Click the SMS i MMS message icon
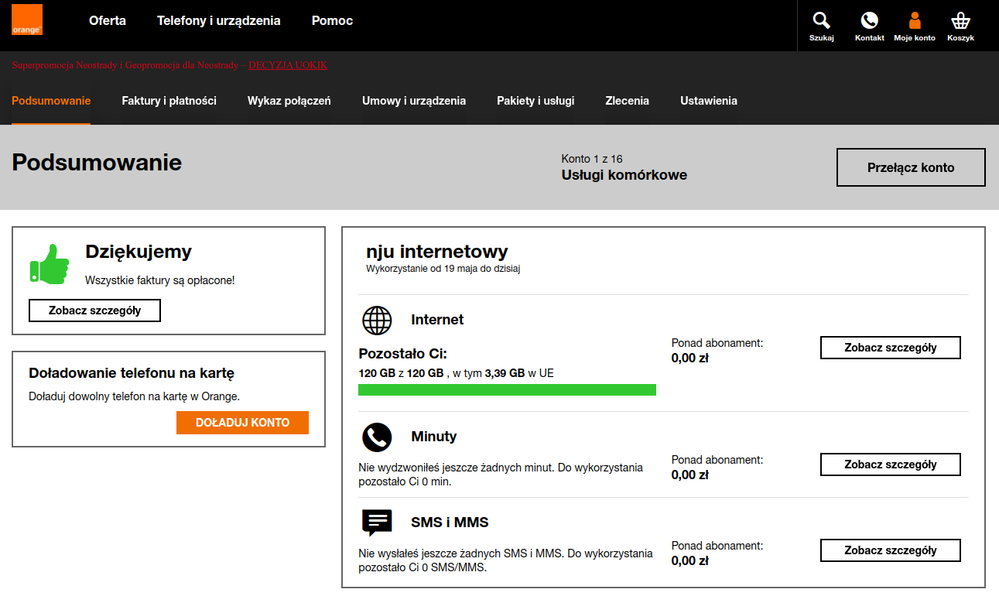The height and width of the screenshot is (597, 999). (377, 522)
